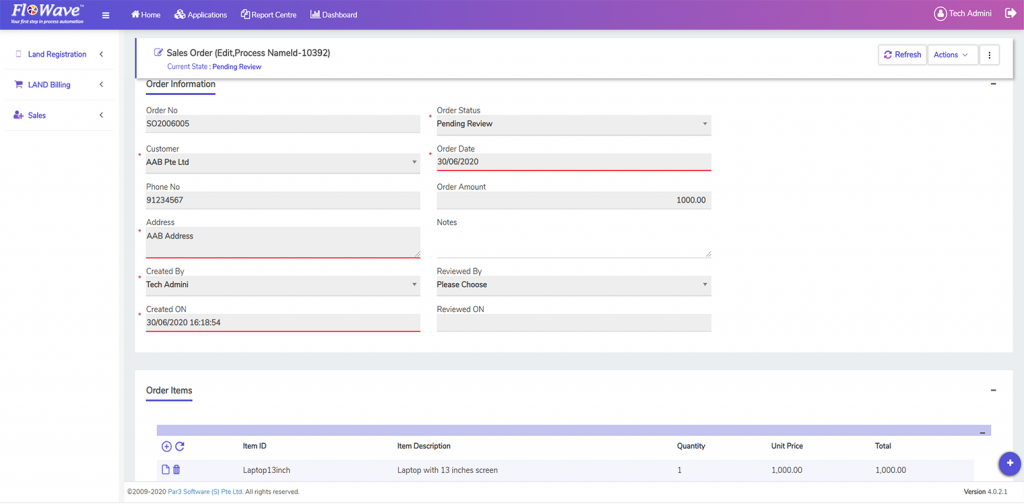Open the Applications menu

click(x=200, y=15)
